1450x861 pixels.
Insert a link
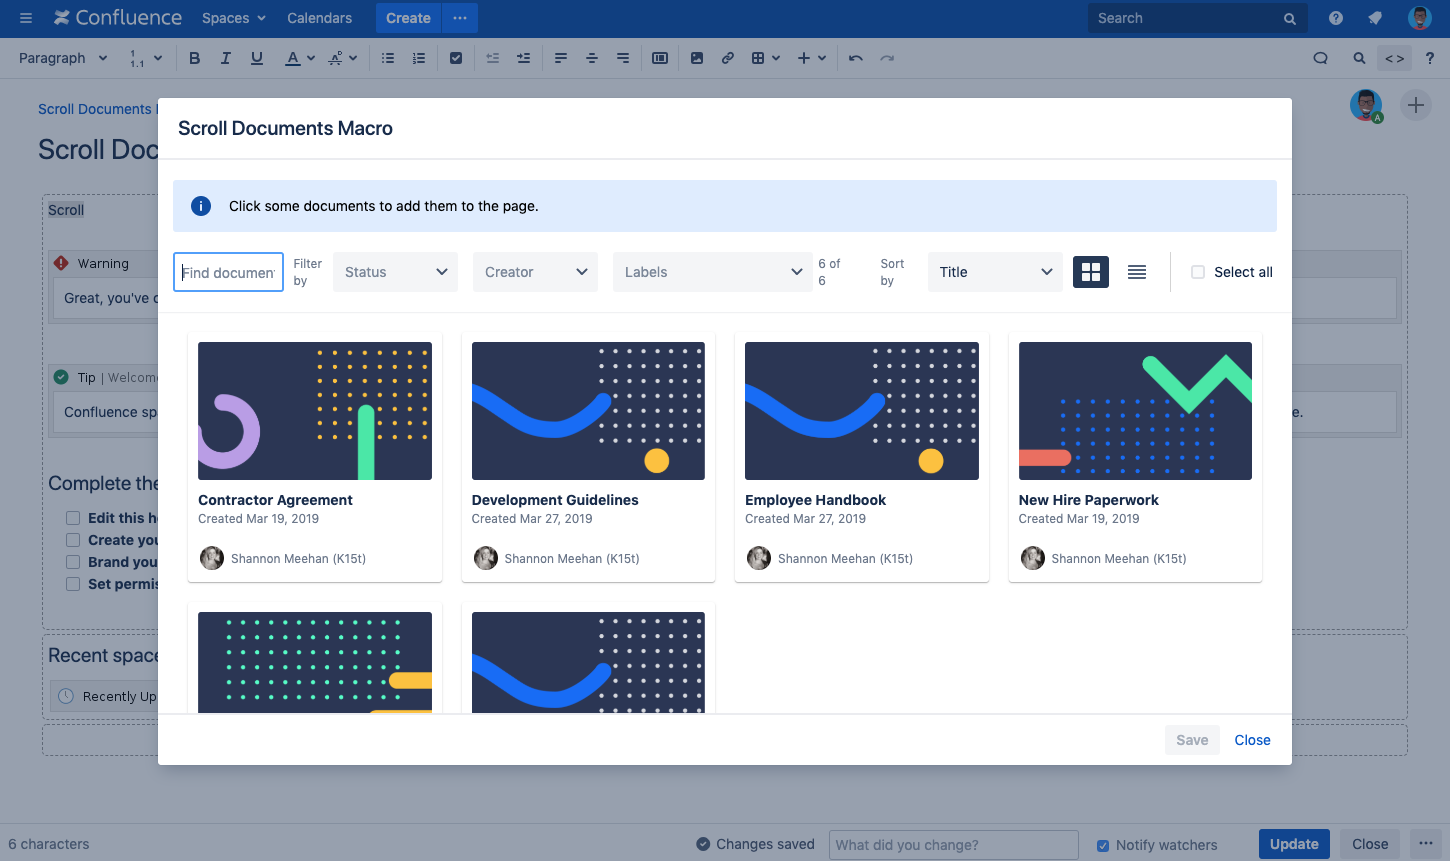coord(727,57)
